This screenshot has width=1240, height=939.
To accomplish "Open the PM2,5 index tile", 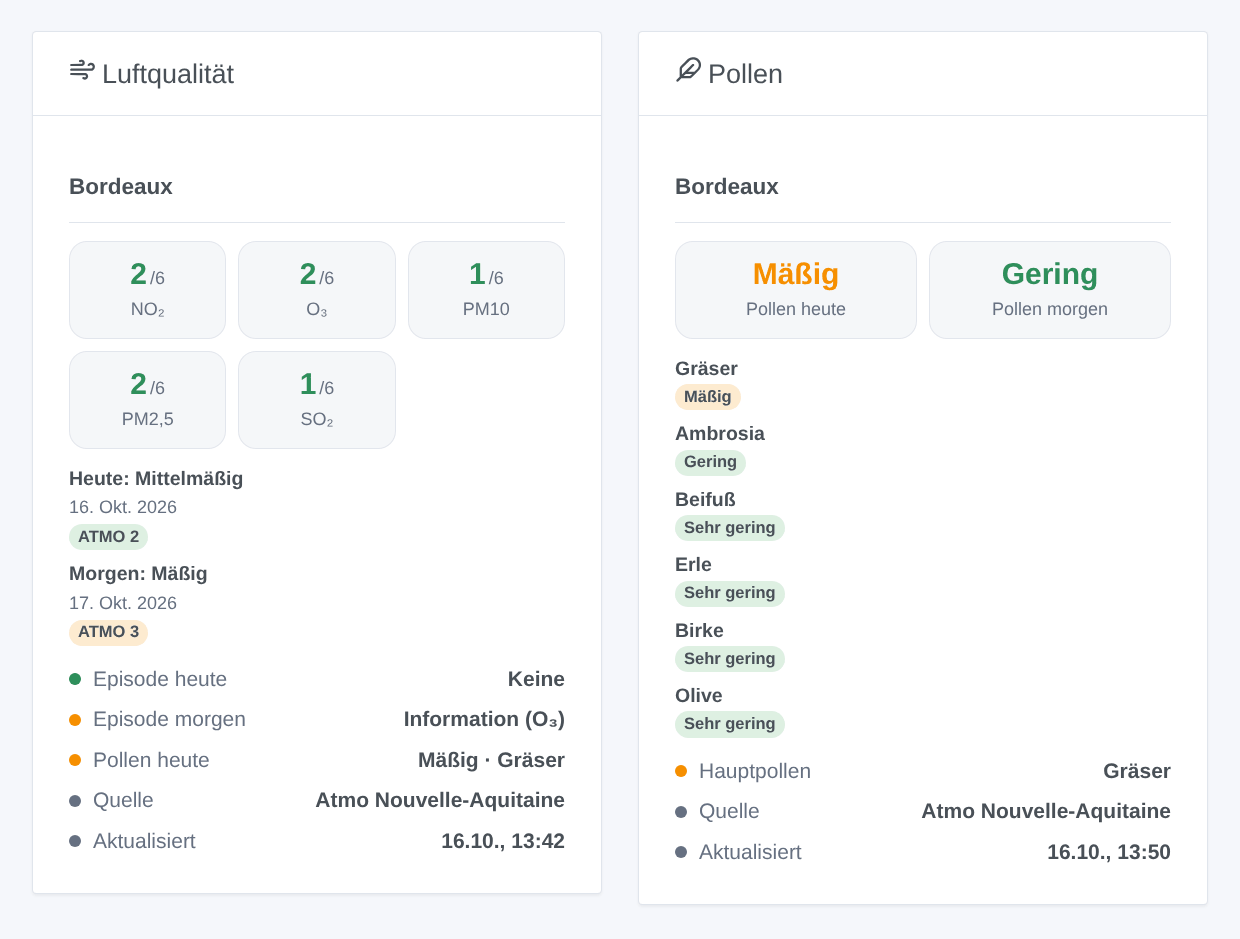I will [147, 400].
